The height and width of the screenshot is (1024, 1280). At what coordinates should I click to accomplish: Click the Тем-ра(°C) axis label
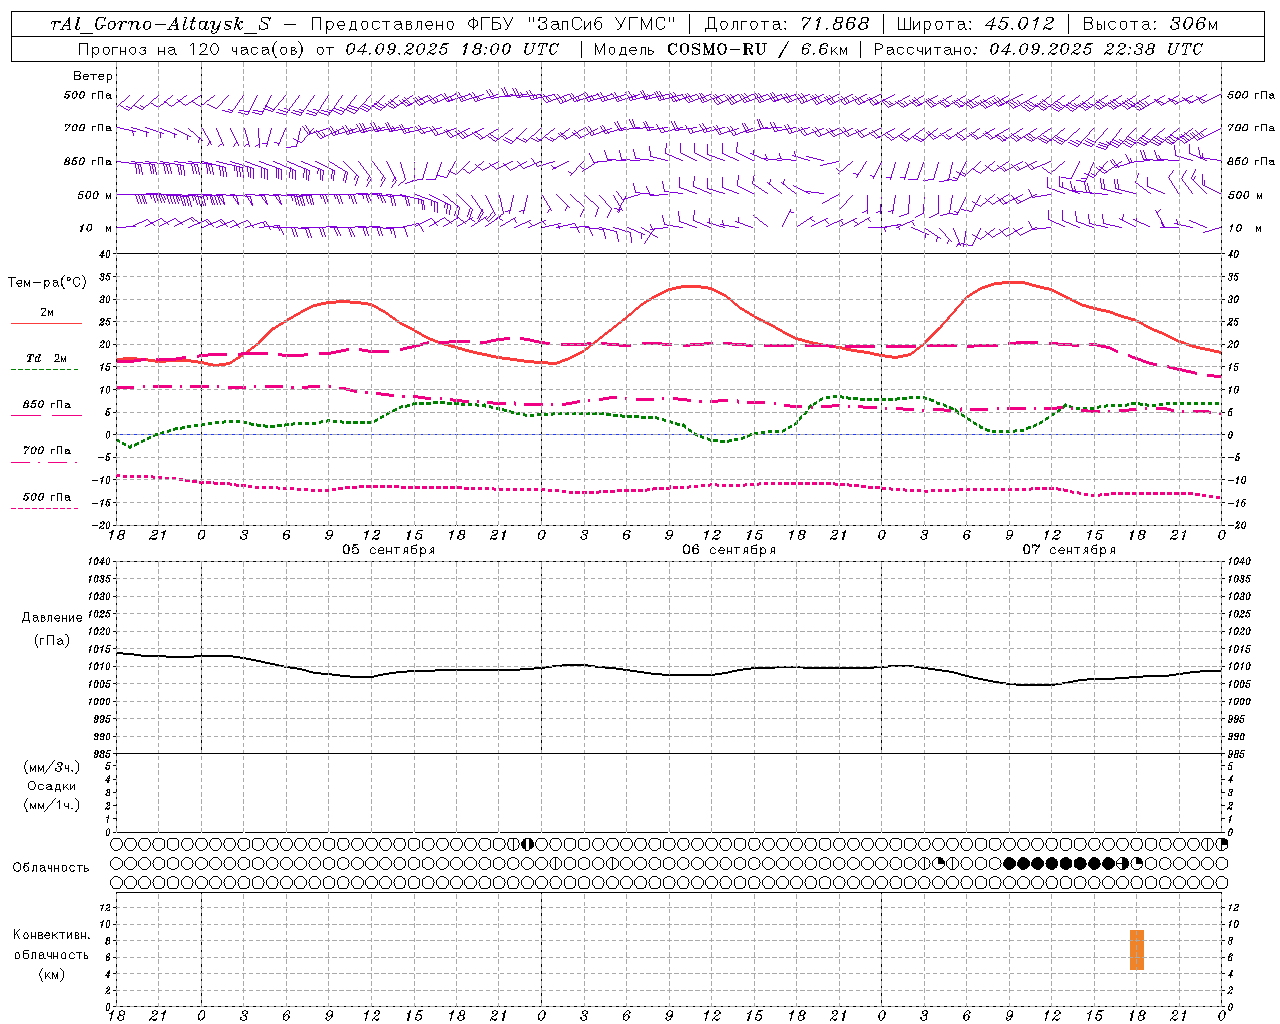[x=47, y=283]
